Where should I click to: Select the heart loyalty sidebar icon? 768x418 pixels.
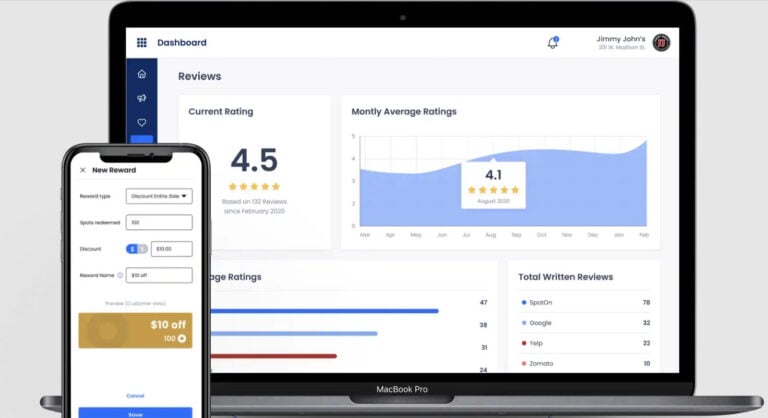[142, 122]
